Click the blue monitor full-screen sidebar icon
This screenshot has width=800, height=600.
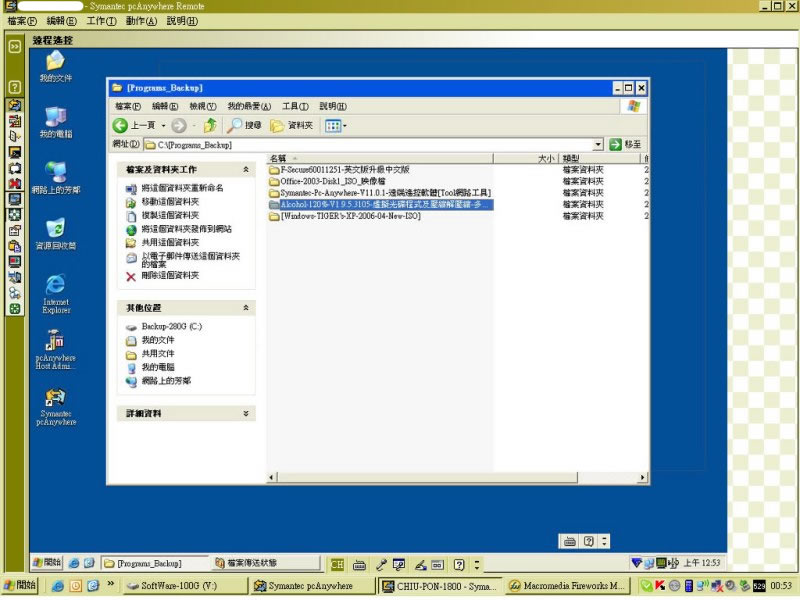[15, 199]
